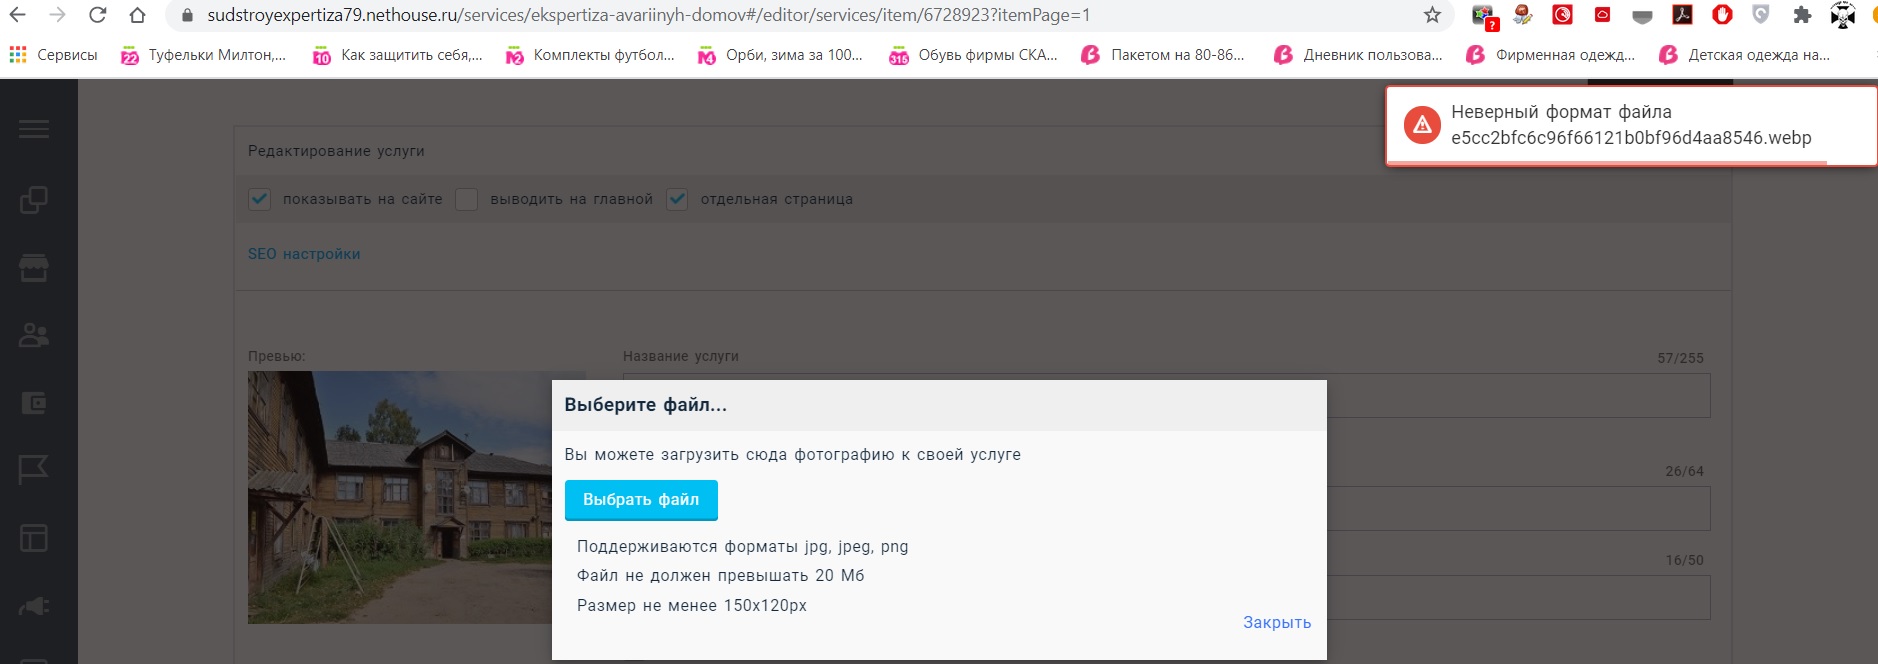Open the 'SEO настройки' link
This screenshot has width=1878, height=664.
[x=304, y=254]
